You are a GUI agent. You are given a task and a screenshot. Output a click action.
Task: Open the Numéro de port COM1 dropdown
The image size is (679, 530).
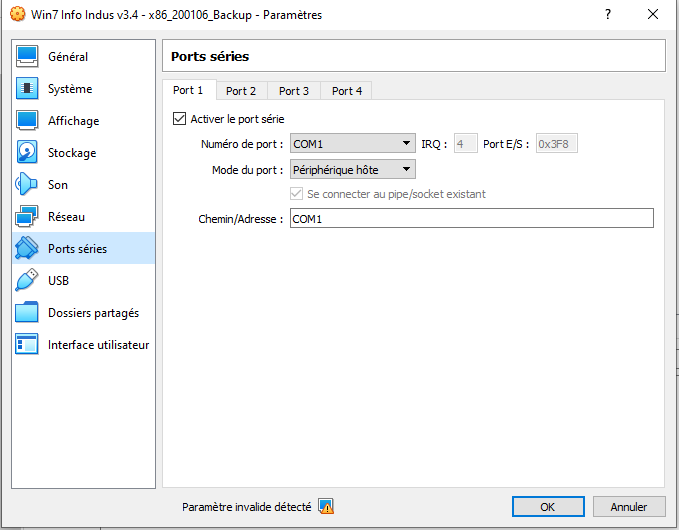coord(352,143)
